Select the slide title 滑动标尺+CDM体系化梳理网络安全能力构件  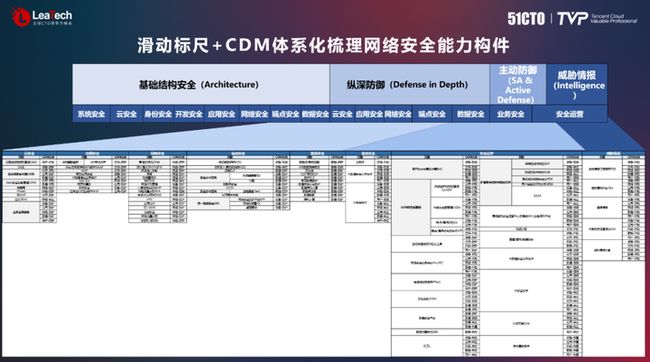[x=323, y=45]
